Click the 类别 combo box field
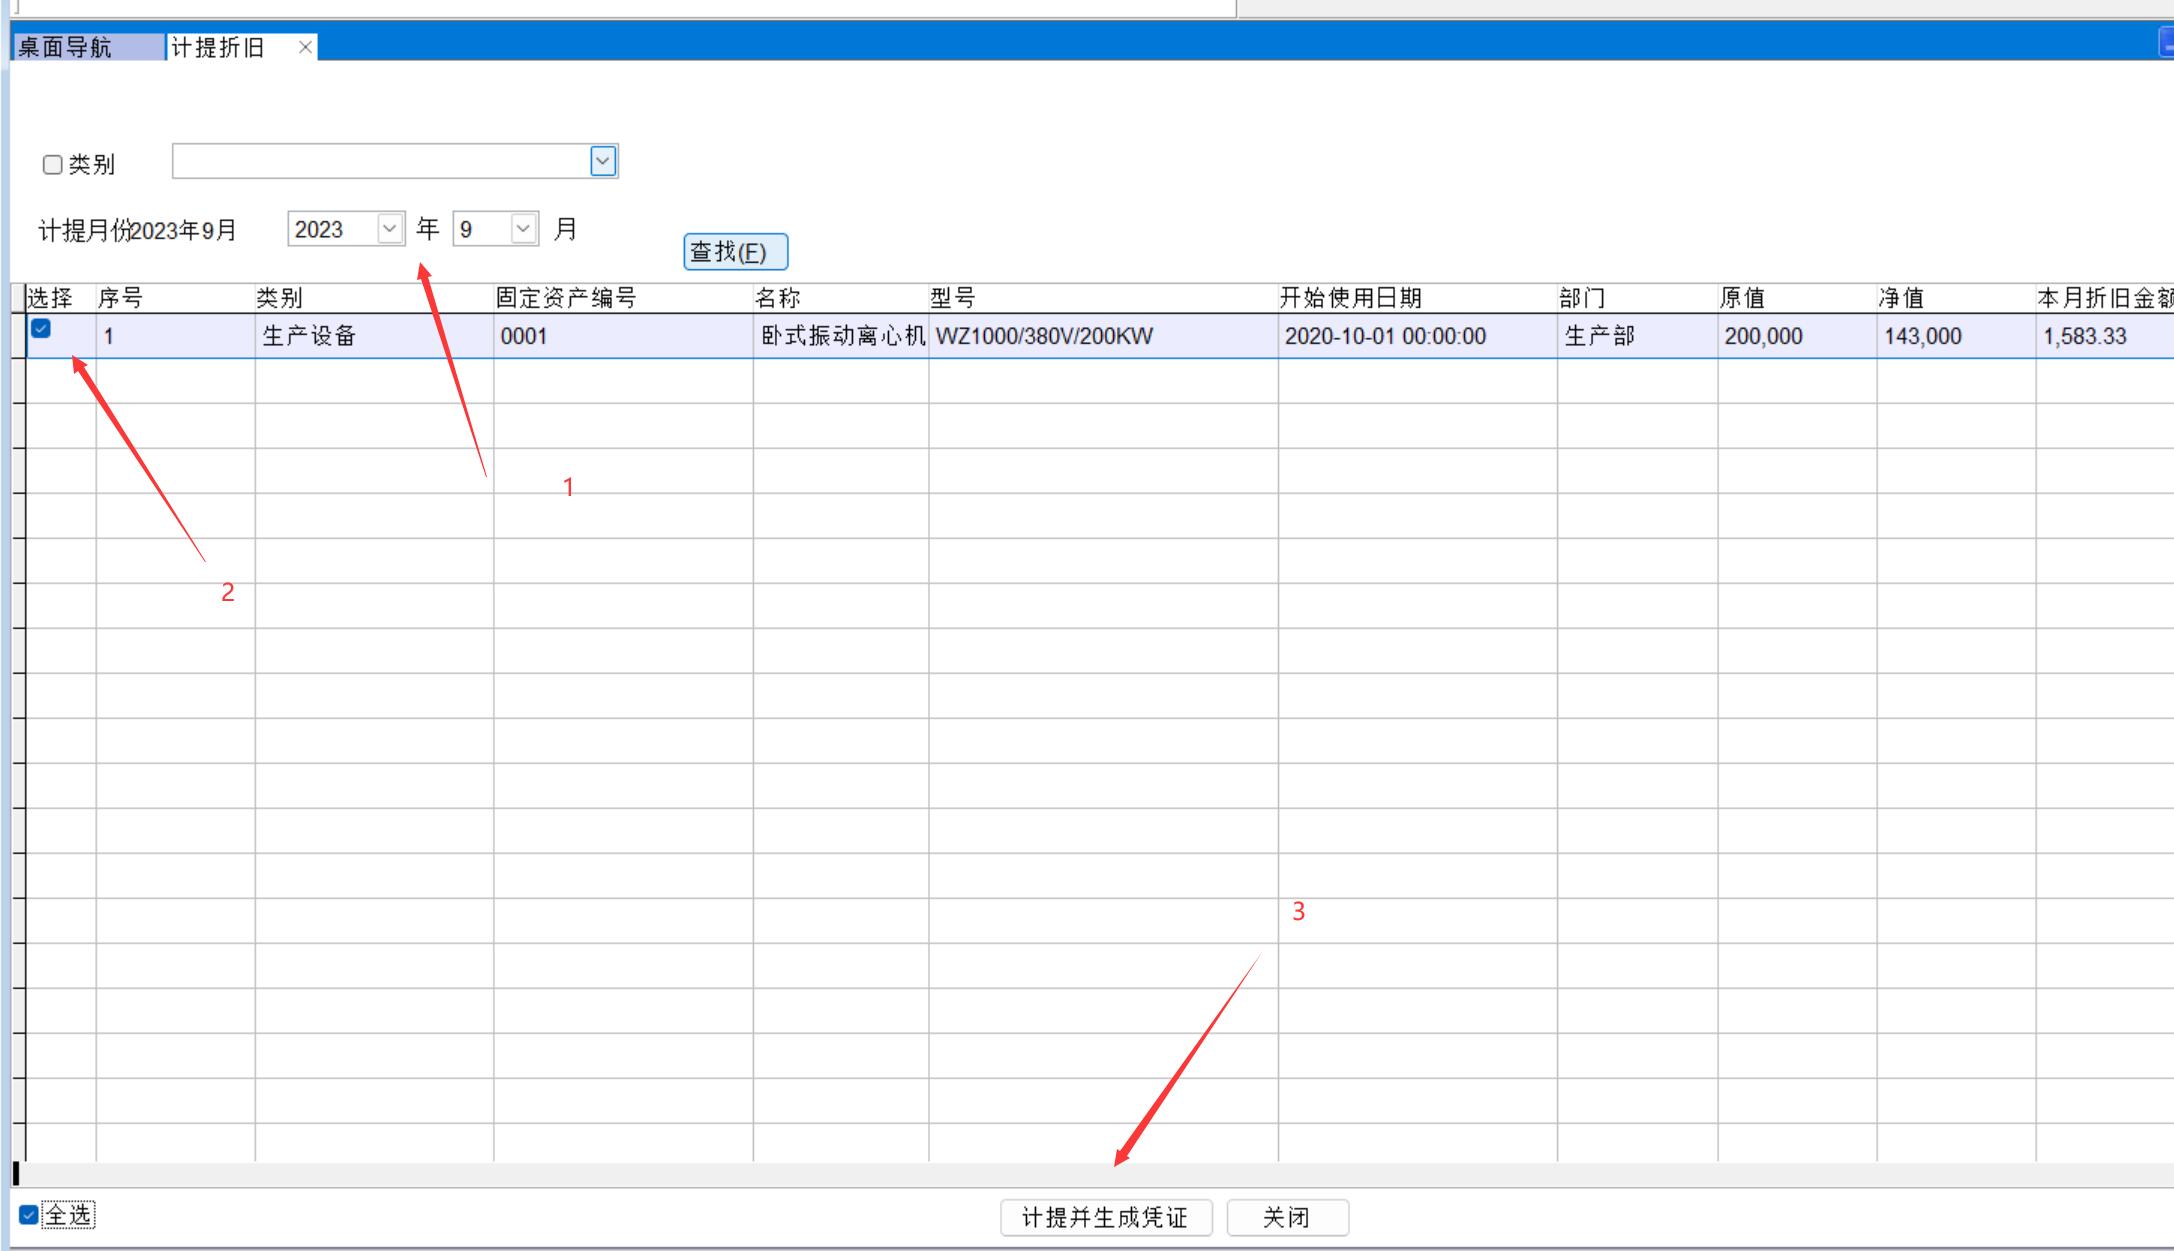This screenshot has width=2174, height=1251. pyautogui.click(x=380, y=161)
